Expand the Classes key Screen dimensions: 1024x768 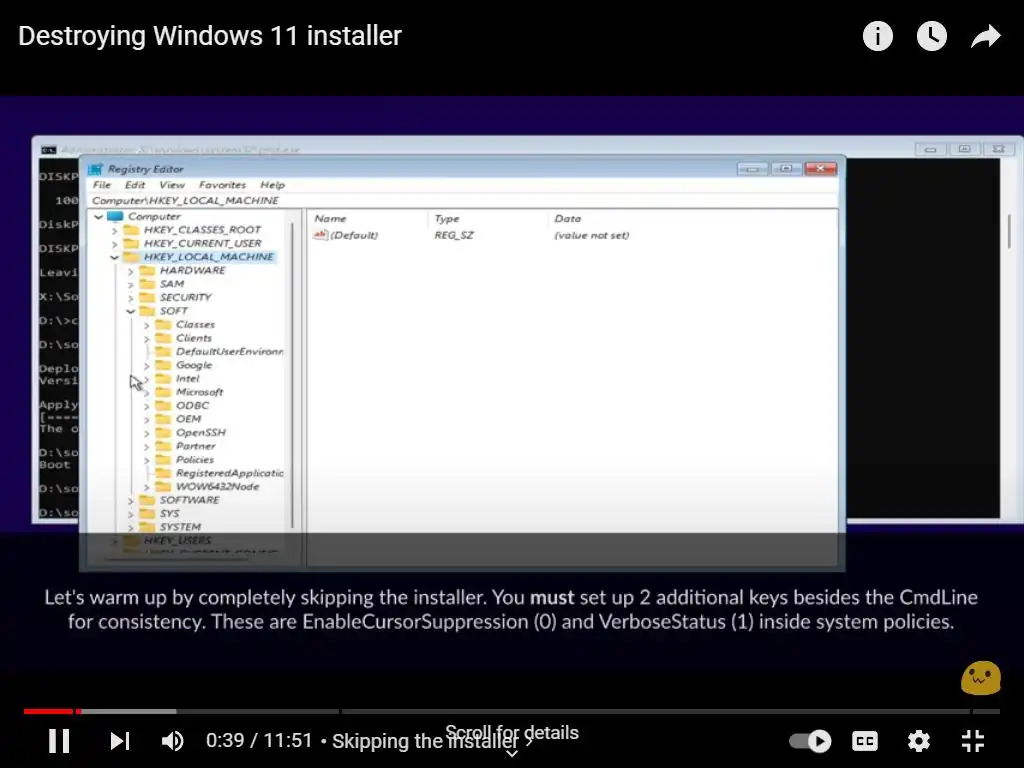click(x=146, y=325)
